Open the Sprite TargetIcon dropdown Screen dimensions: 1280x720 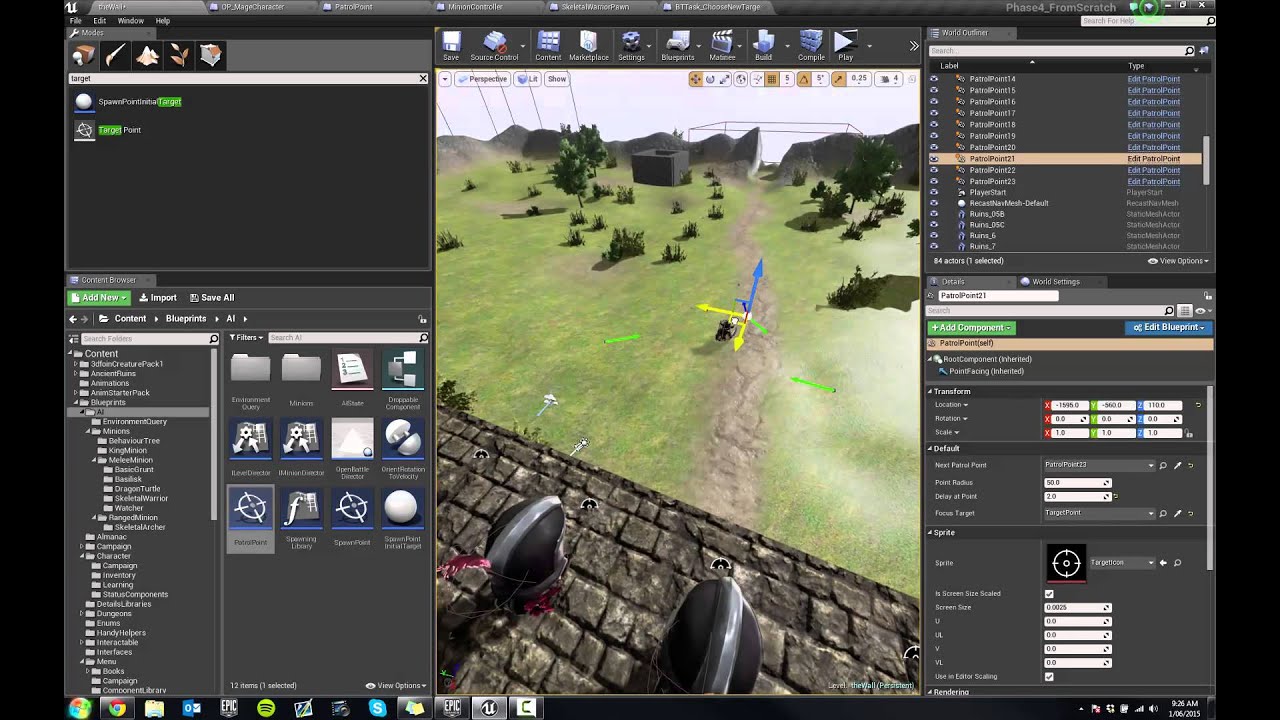click(x=1122, y=563)
